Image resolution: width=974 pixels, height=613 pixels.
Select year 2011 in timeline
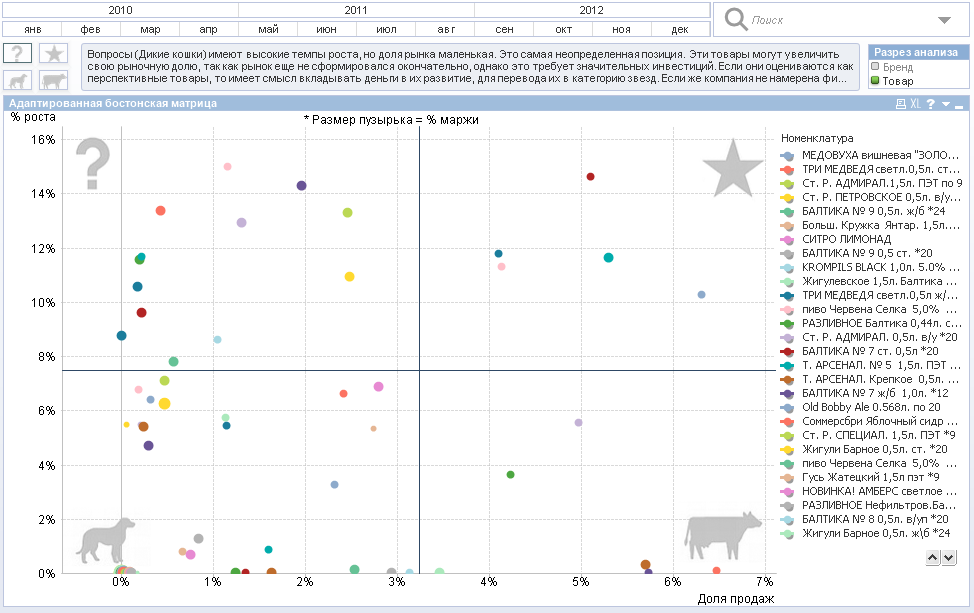[x=355, y=10]
